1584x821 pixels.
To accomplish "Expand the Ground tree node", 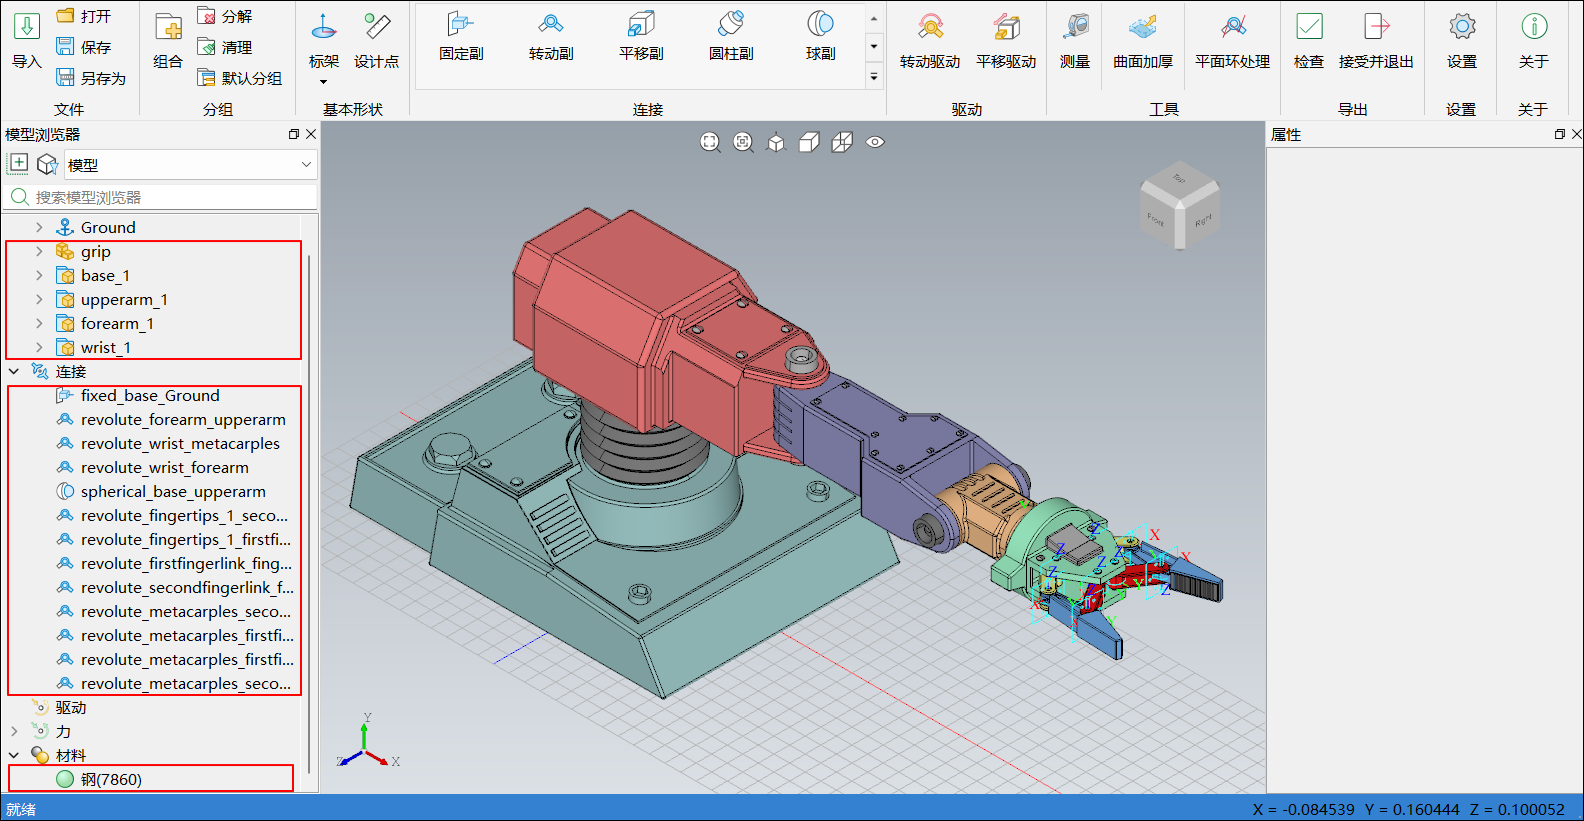I will coord(39,228).
